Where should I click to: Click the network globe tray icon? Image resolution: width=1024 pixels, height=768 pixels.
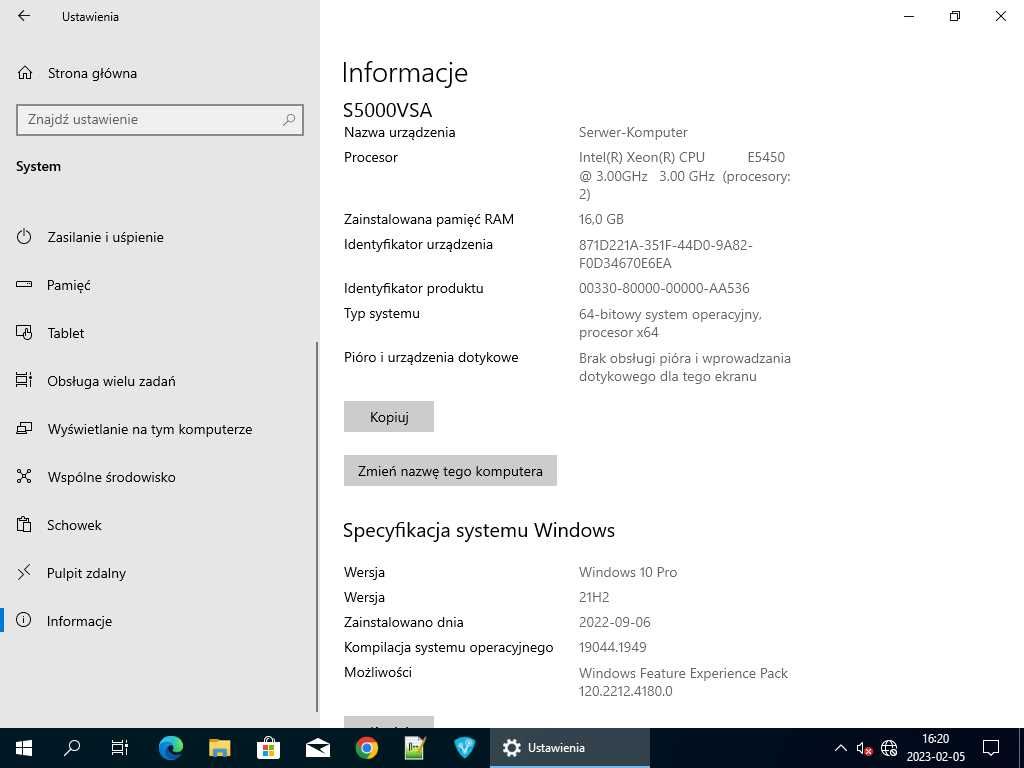coord(889,748)
